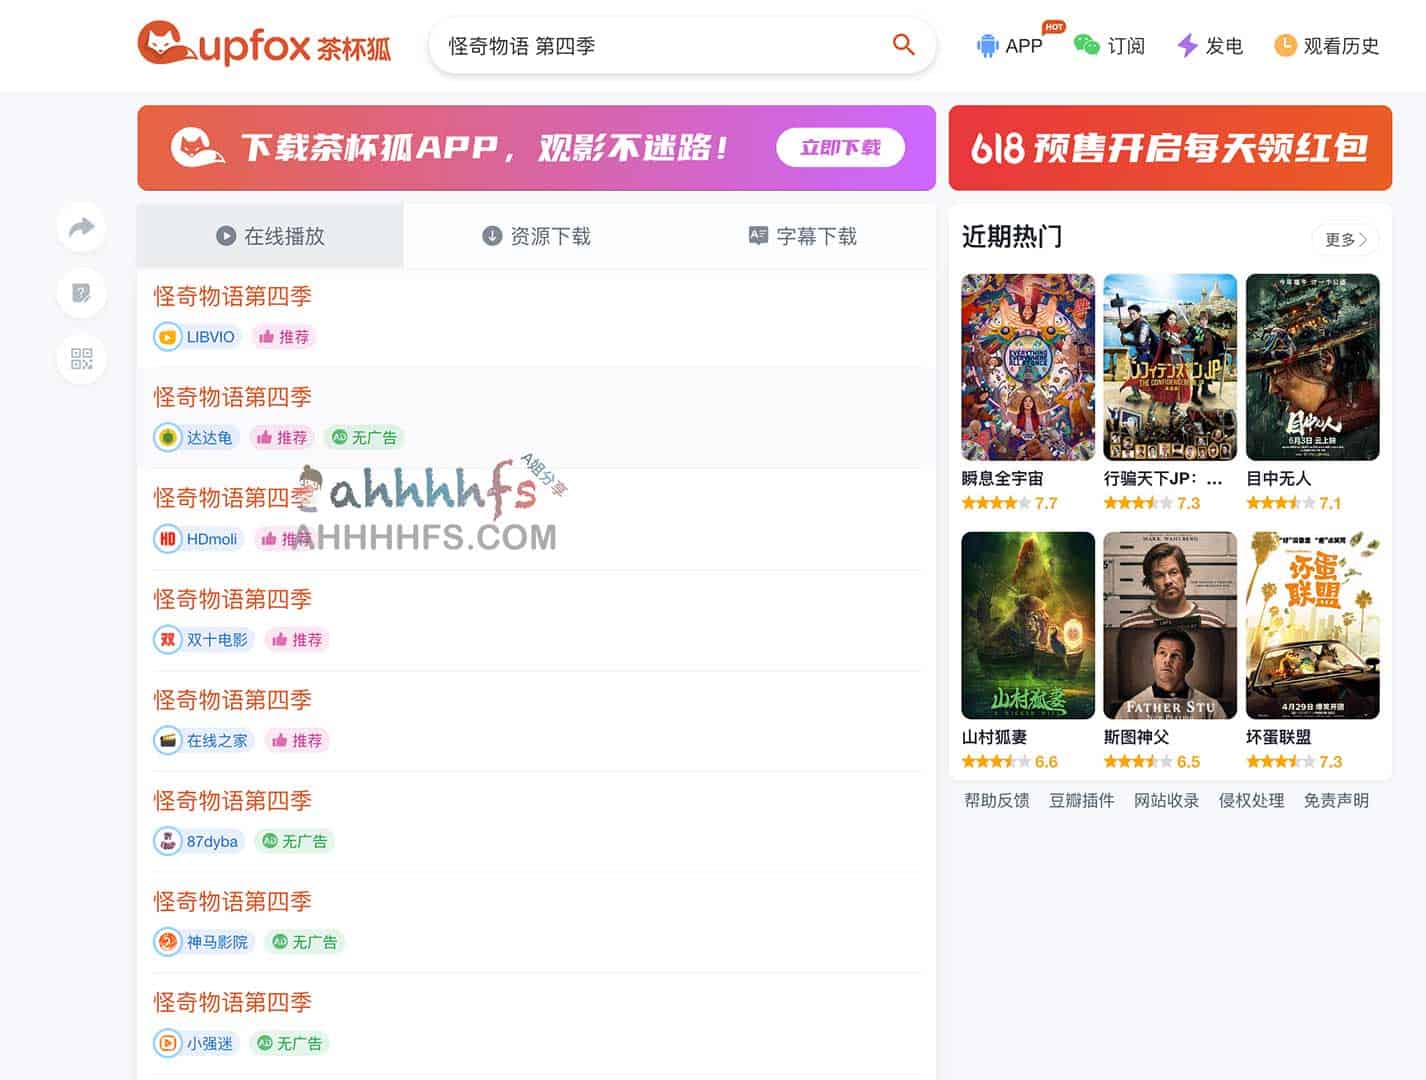Click the LIBVIO source tag
This screenshot has height=1080, width=1426.
[x=197, y=337]
